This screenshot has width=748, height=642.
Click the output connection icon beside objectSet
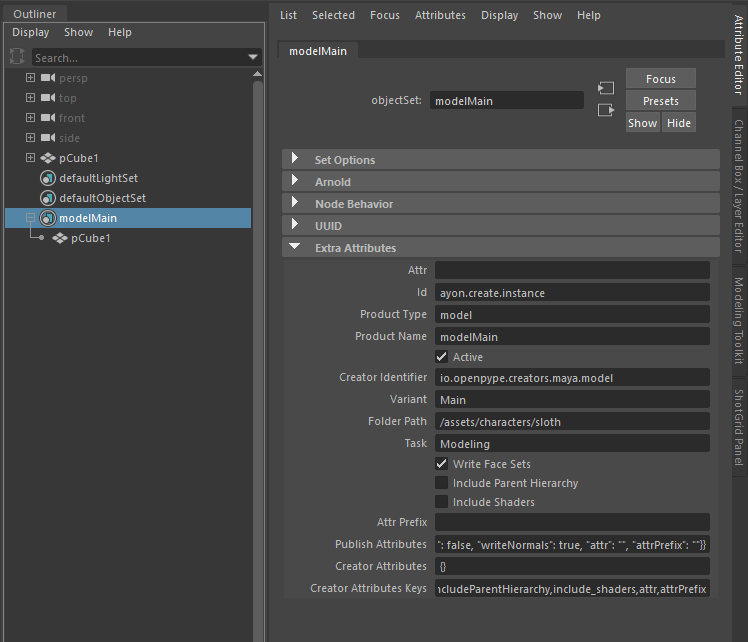[x=605, y=110]
